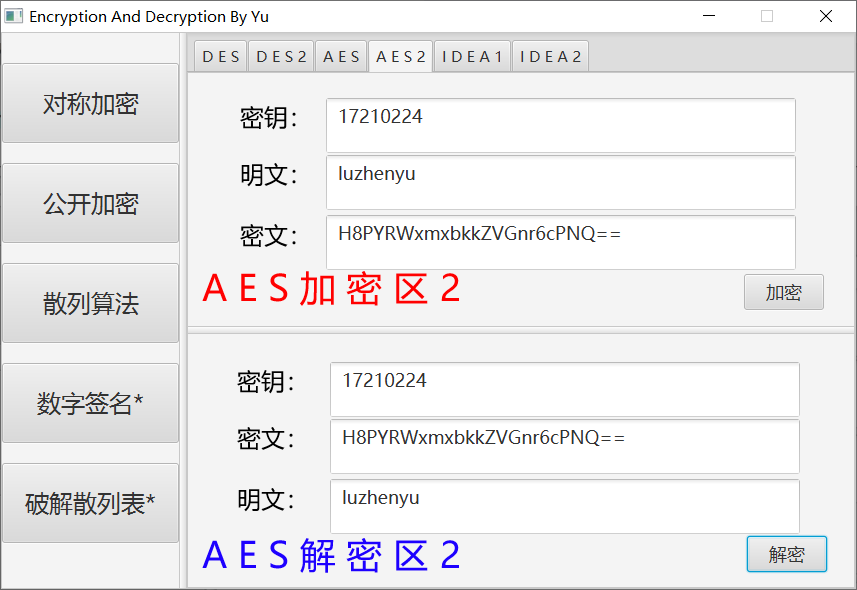Switch to the DES tab

tap(220, 56)
